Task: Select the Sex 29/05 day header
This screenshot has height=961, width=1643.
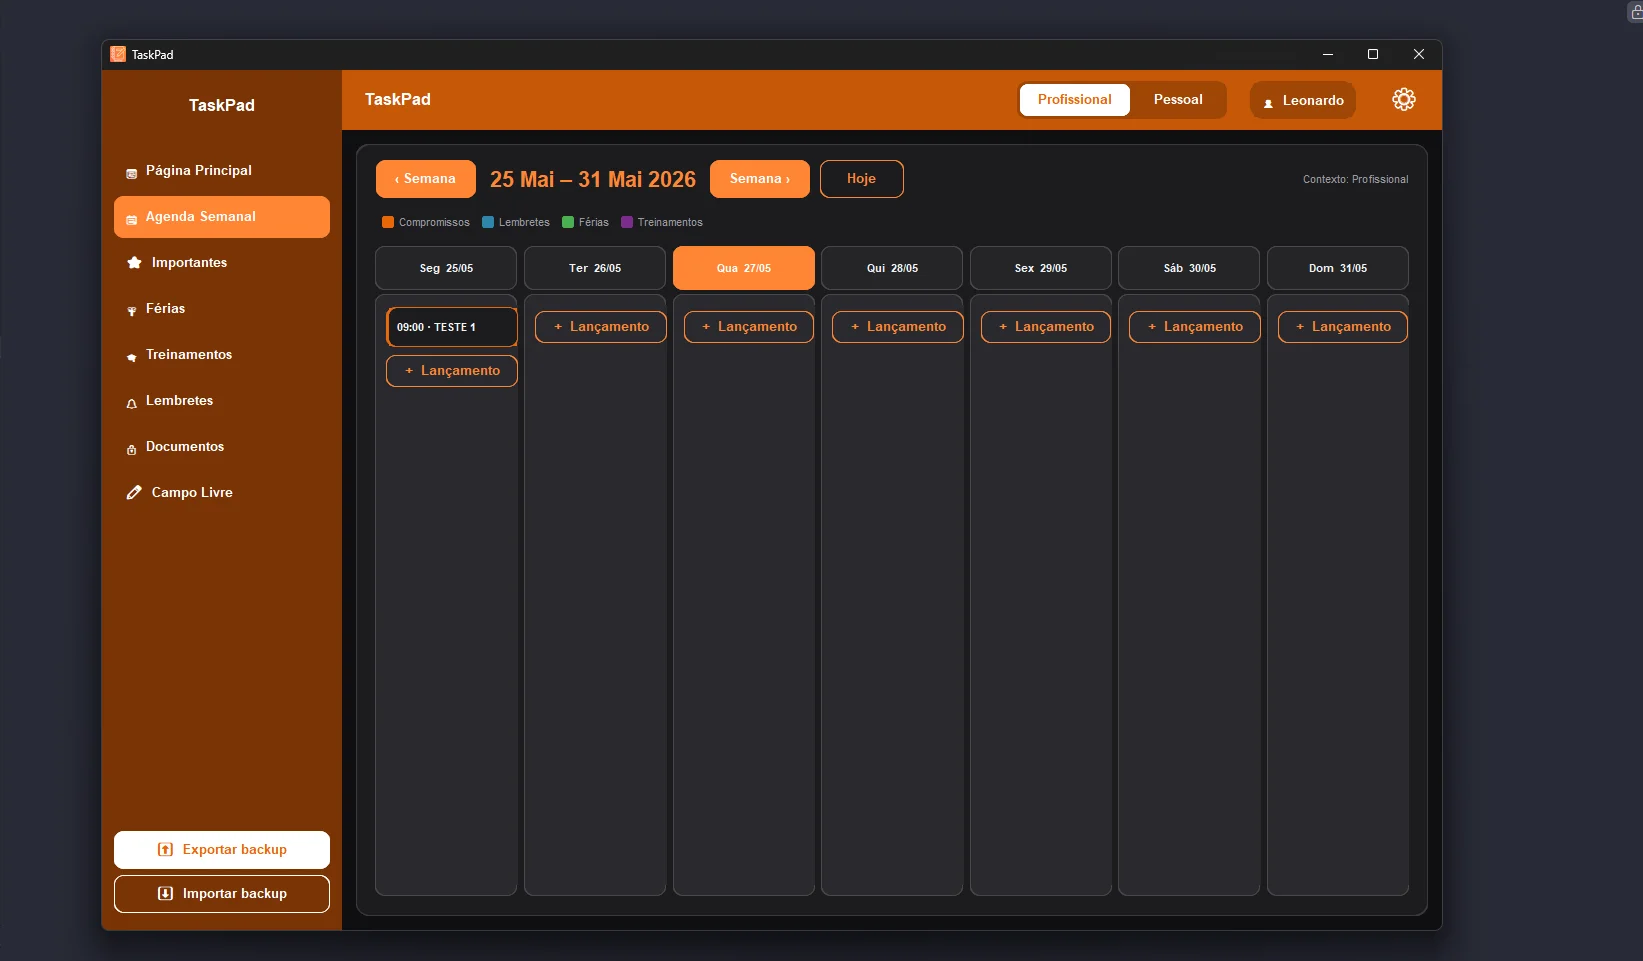Action: (x=1041, y=268)
